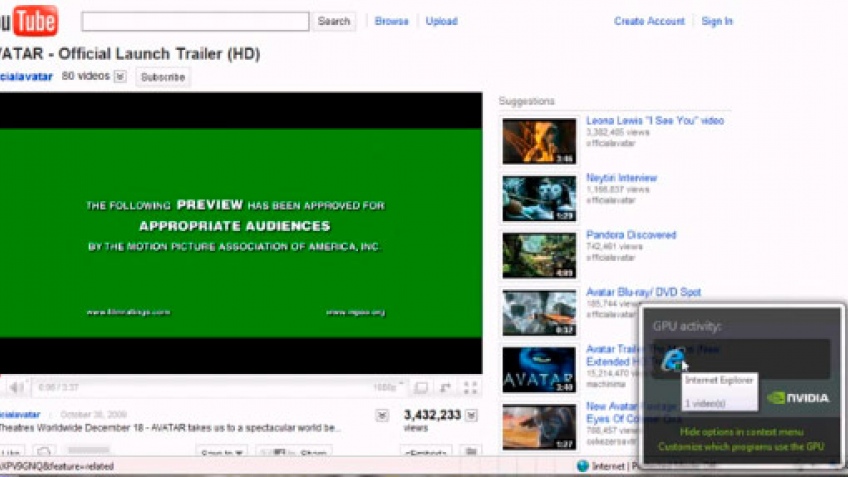Click the Sign In link
The height and width of the screenshot is (477, 848).
click(717, 21)
